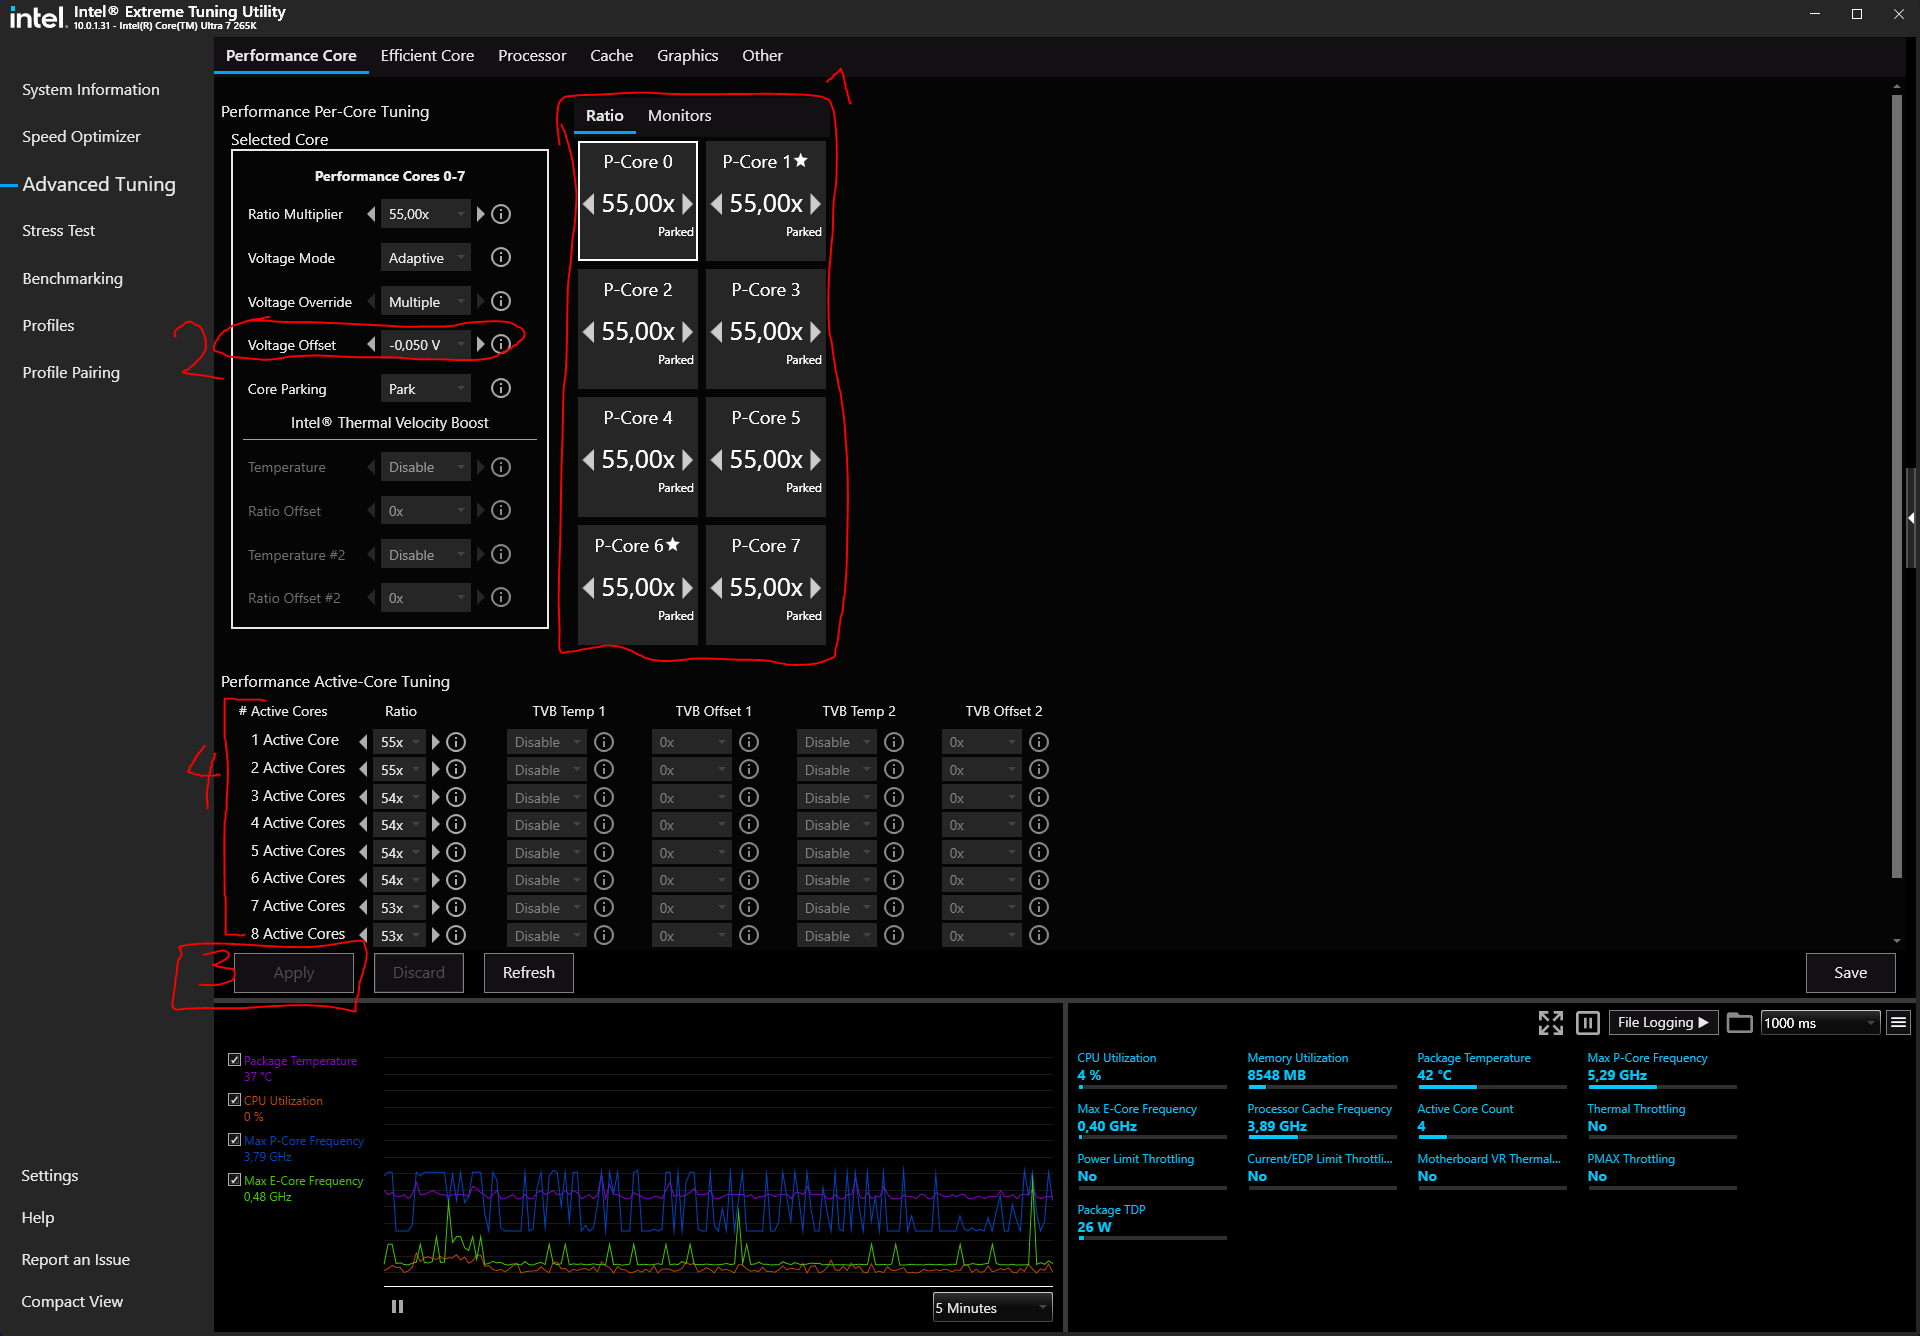Pause monitoring with the toolbar pause icon
Screen dimensions: 1920x1336
coord(1587,1022)
